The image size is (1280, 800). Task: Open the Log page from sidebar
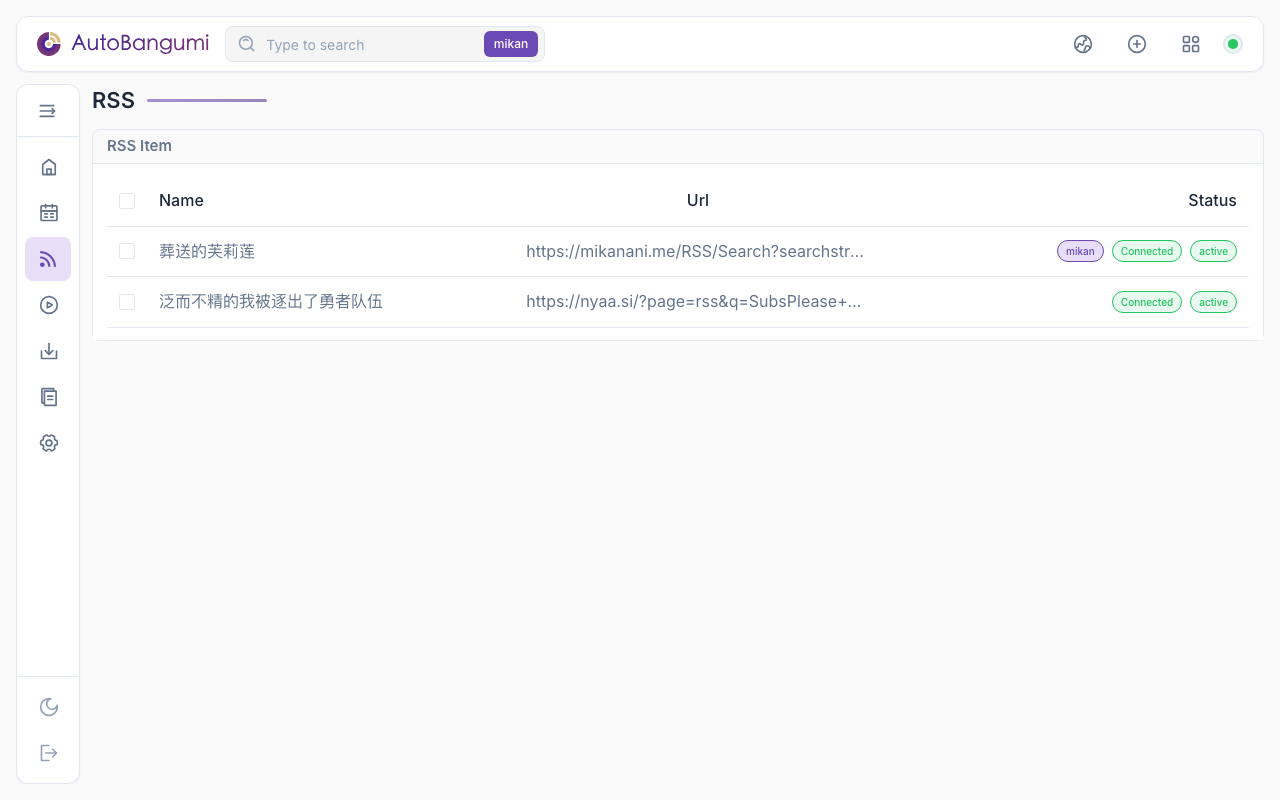(48, 397)
